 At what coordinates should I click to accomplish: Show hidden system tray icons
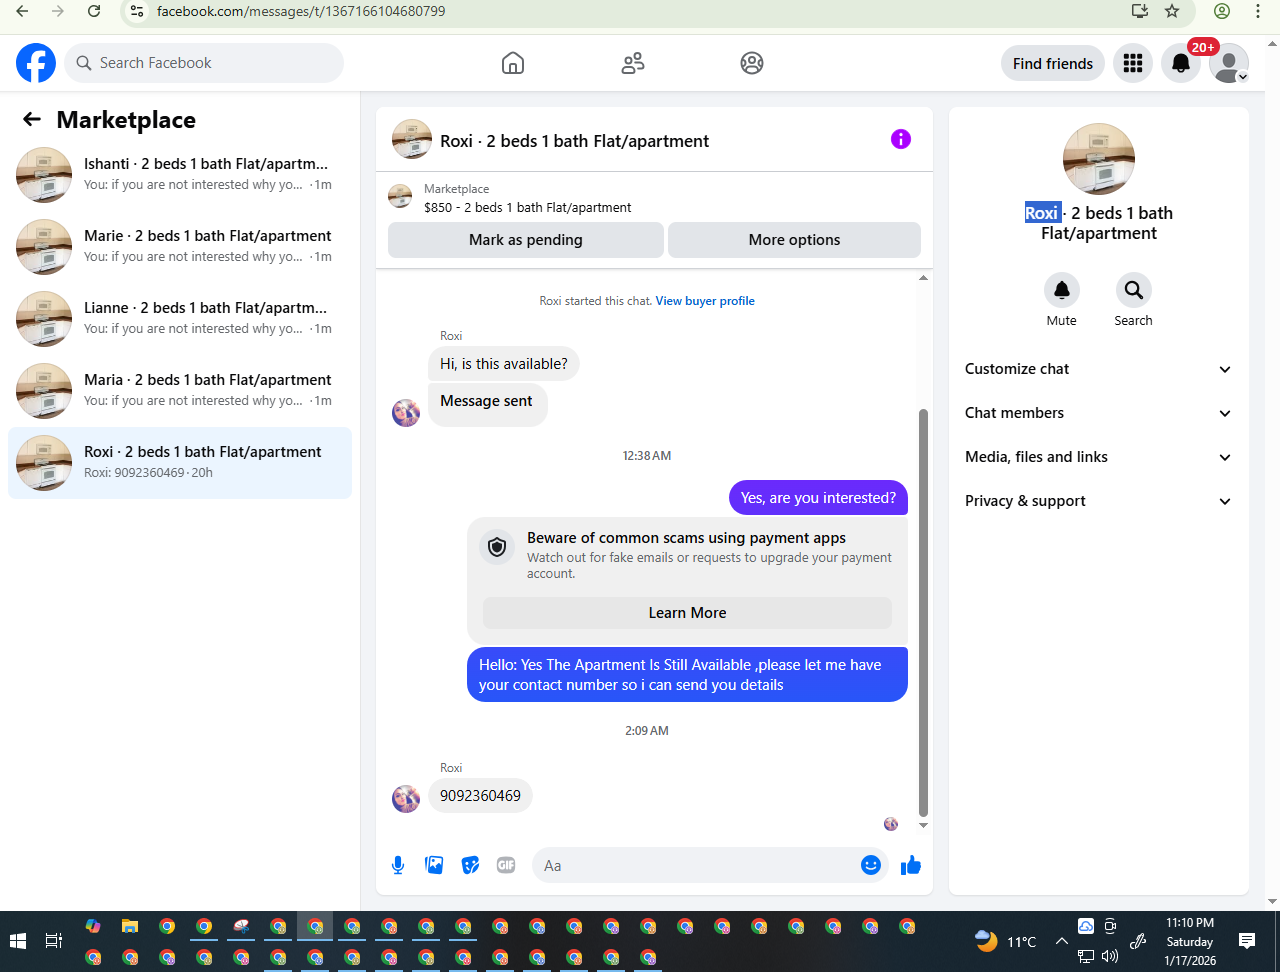point(1062,941)
